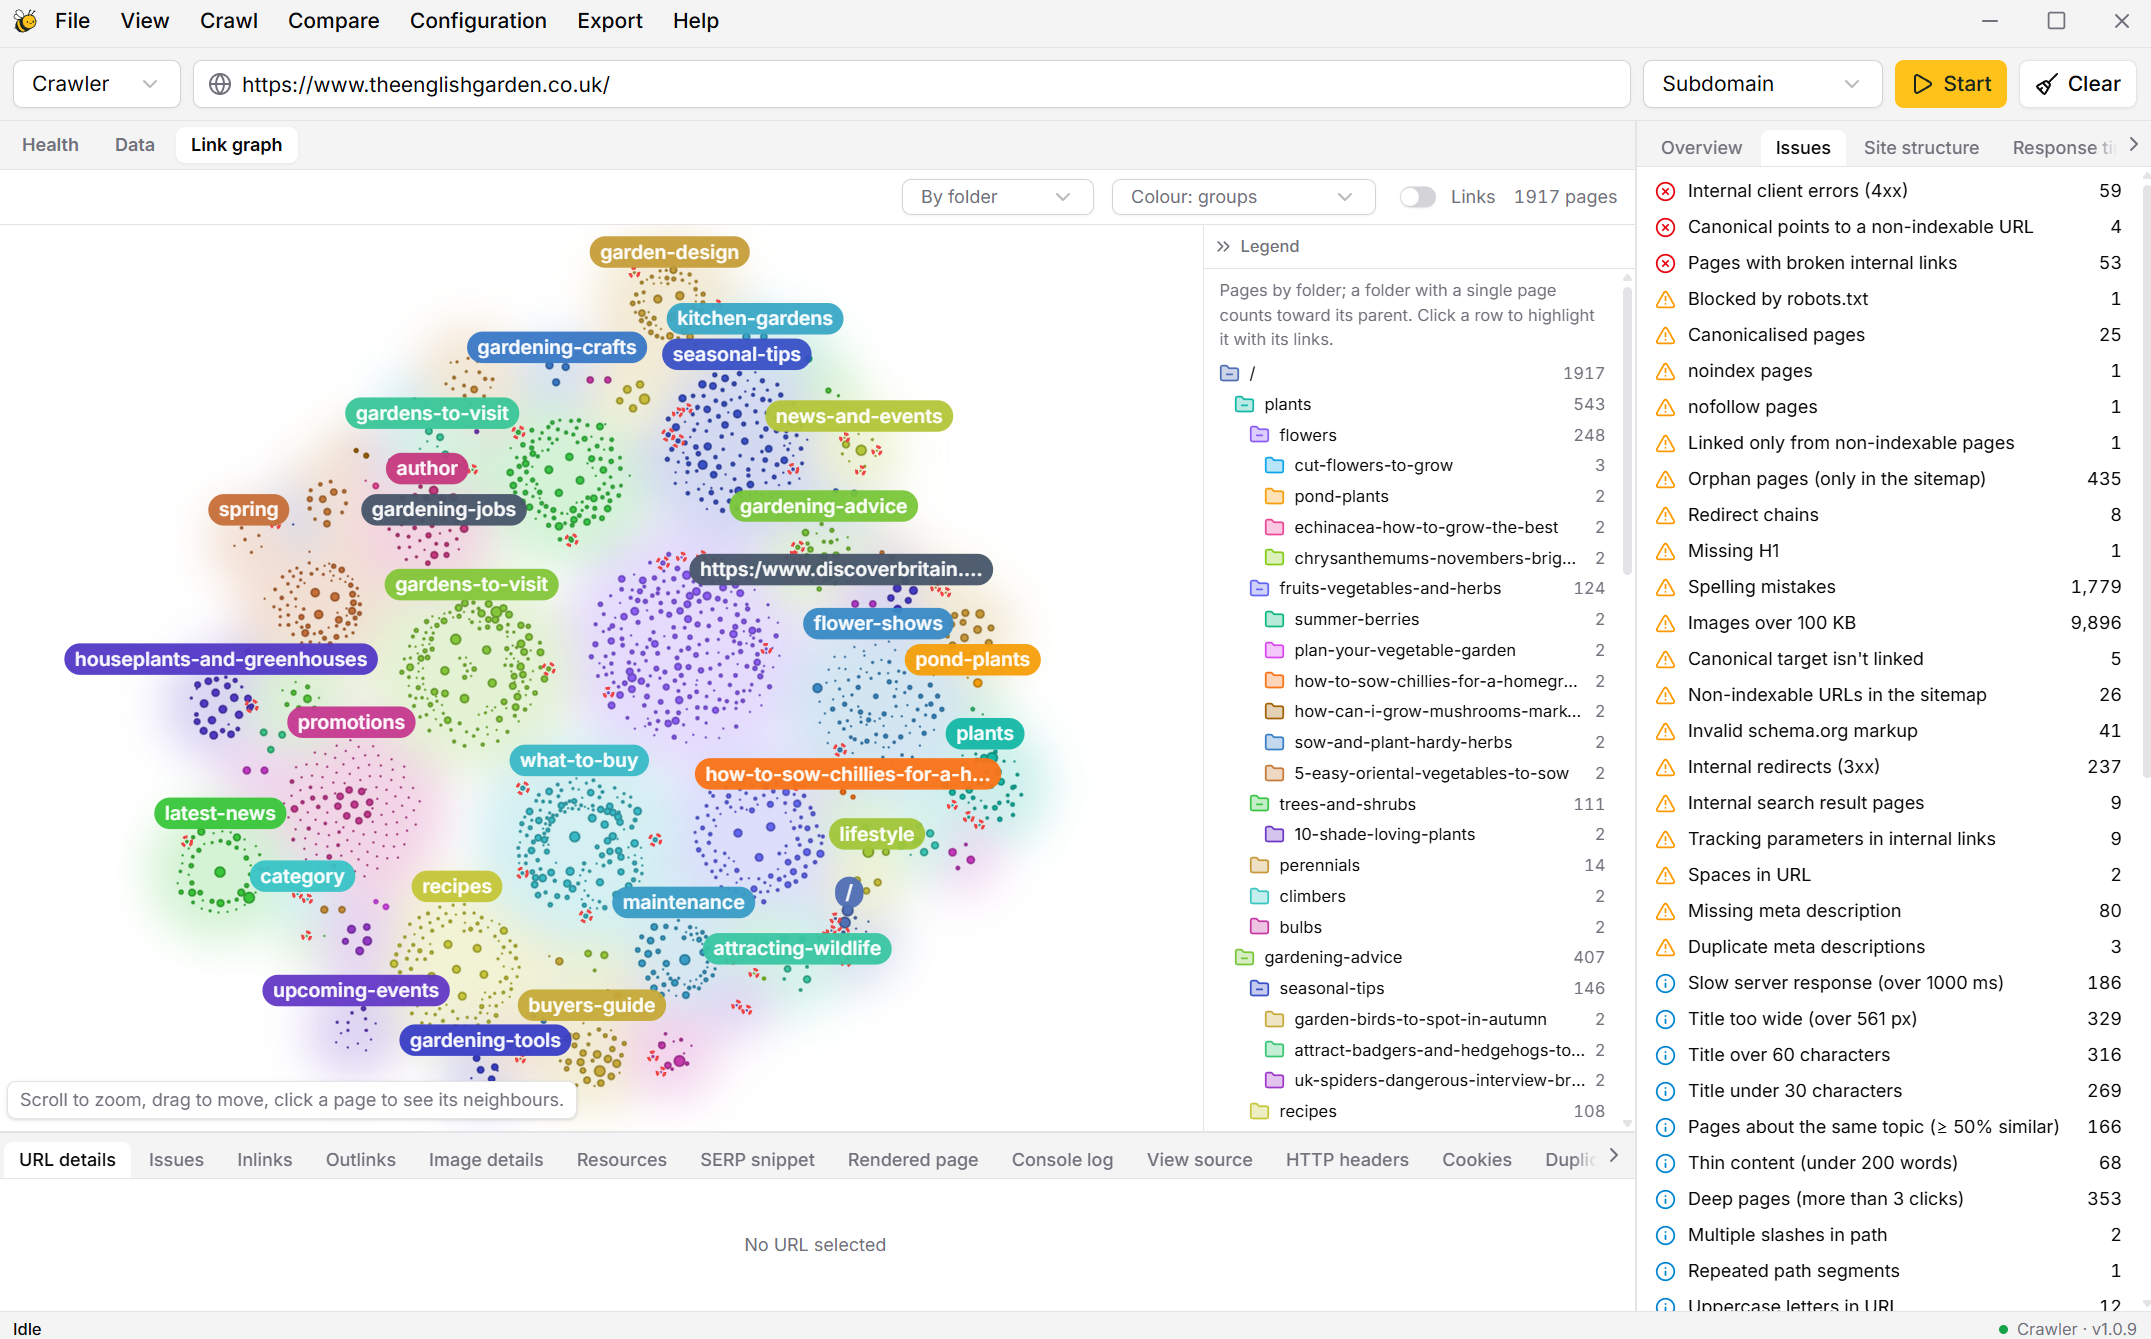The image size is (2151, 1339).
Task: Click the Start crawl button
Action: (1950, 84)
